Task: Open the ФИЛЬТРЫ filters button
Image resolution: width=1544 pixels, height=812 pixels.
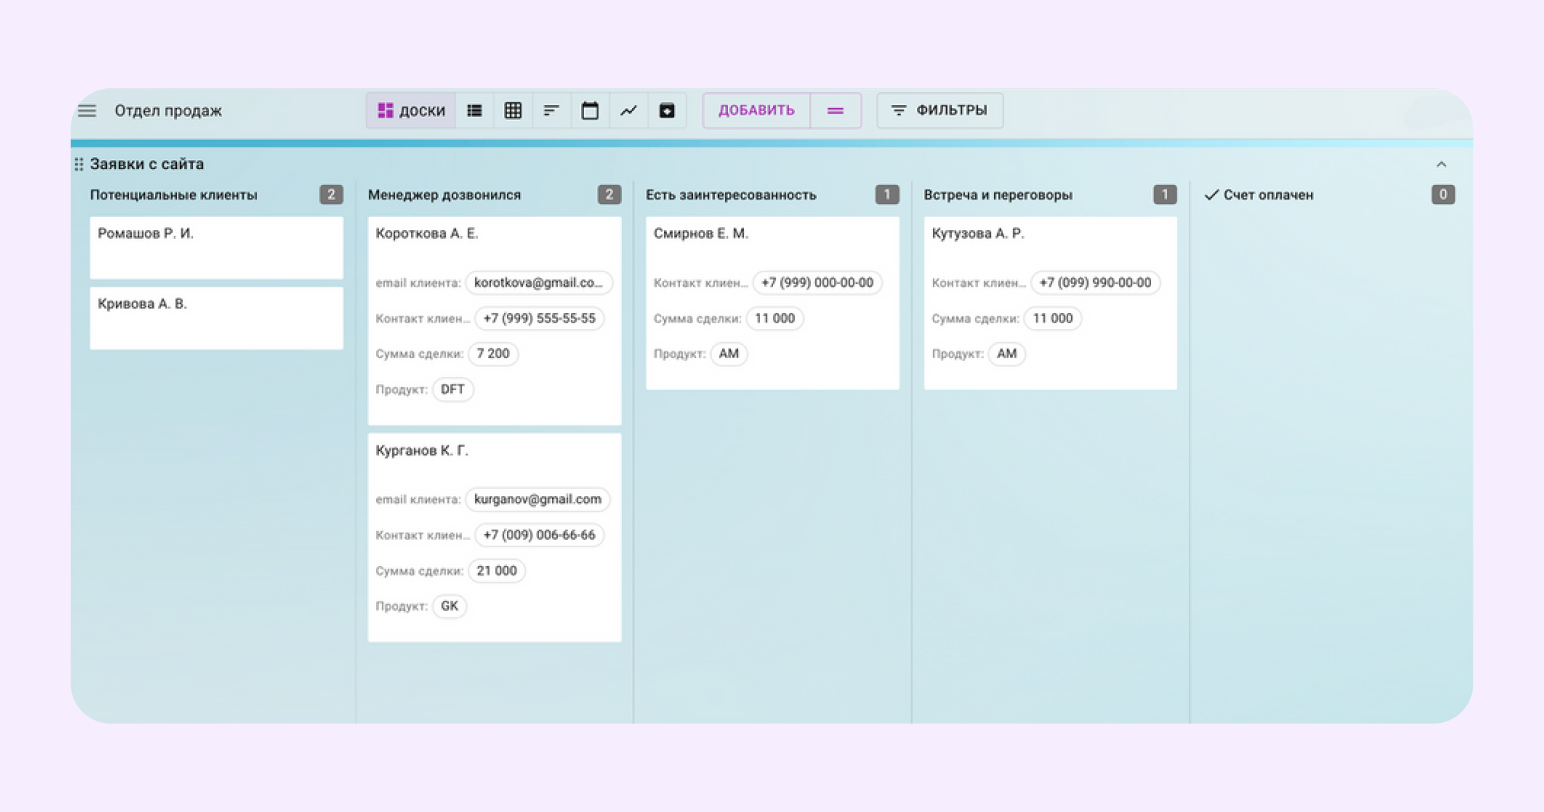Action: (x=940, y=111)
